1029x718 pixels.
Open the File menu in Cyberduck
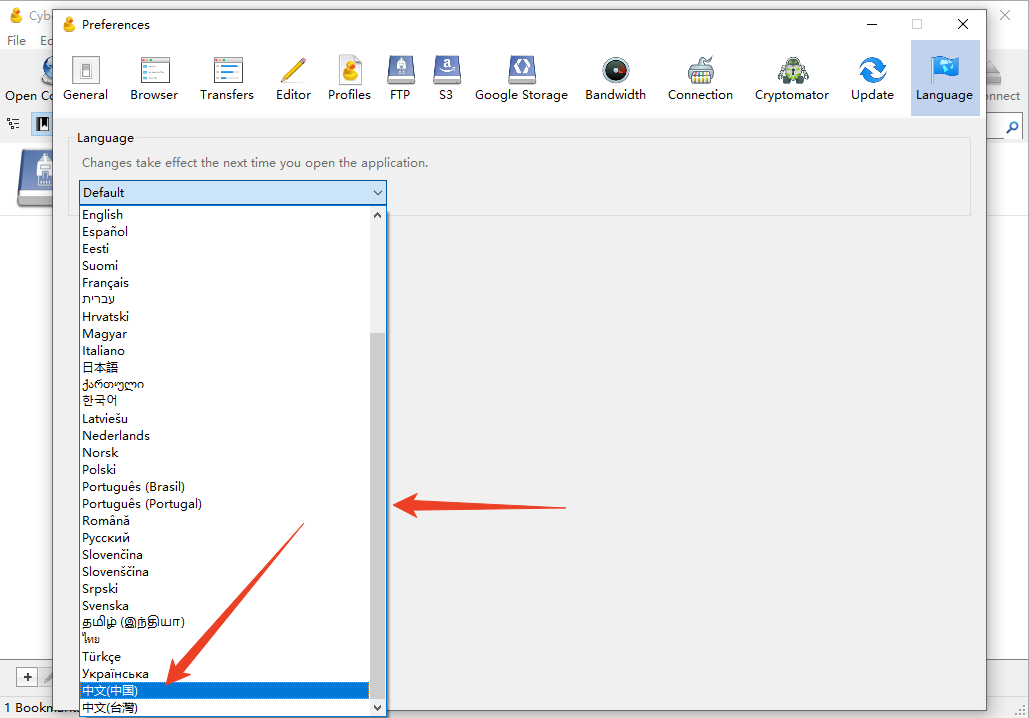[16, 41]
